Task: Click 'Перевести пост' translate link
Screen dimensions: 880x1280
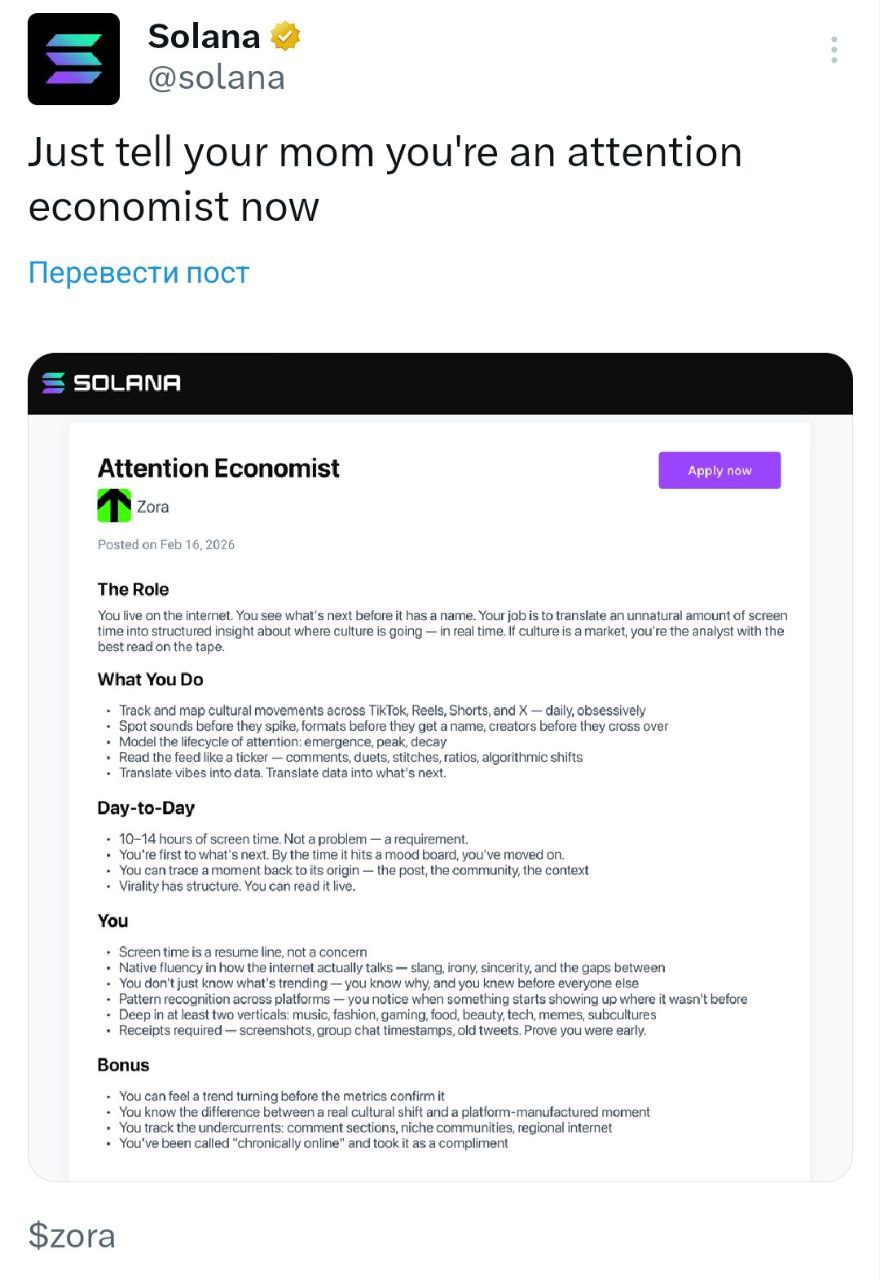Action: (139, 272)
